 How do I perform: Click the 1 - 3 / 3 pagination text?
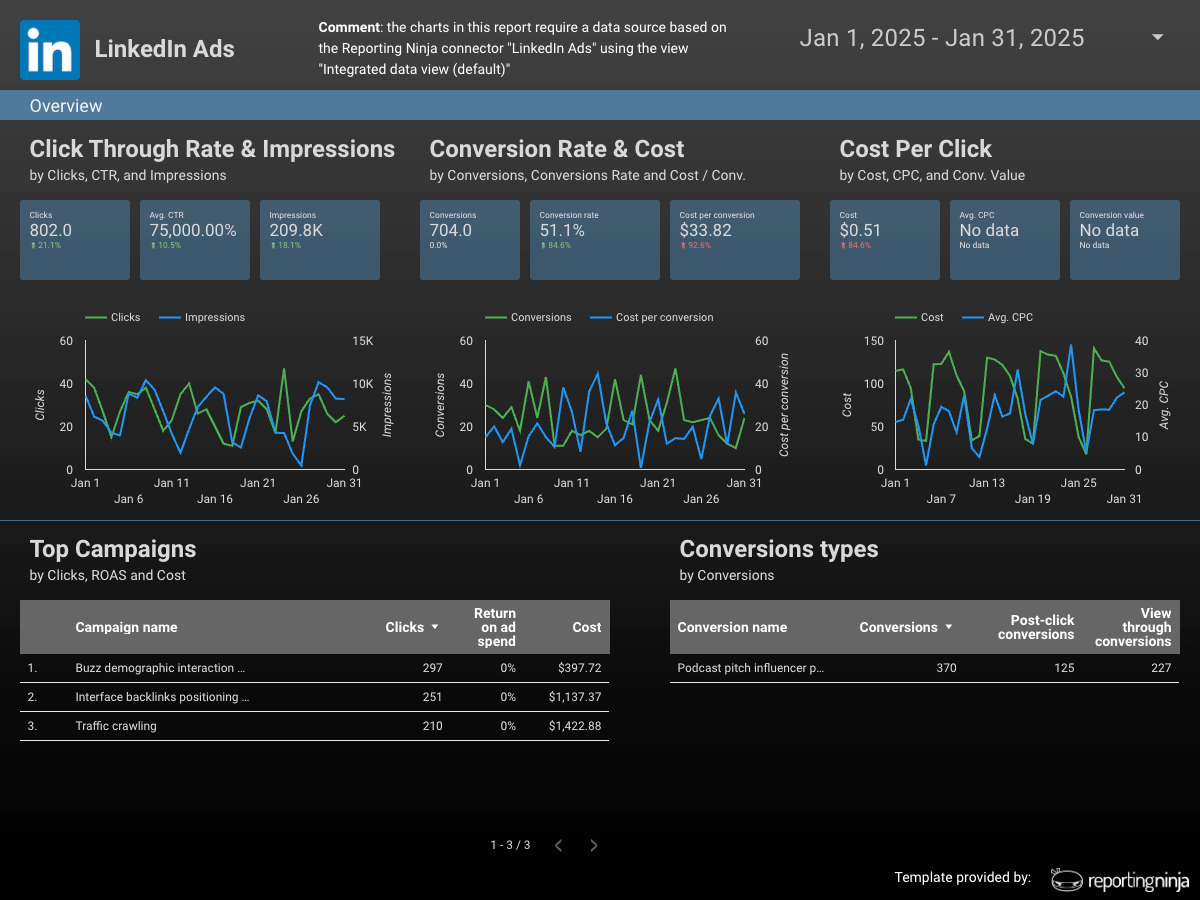[510, 845]
